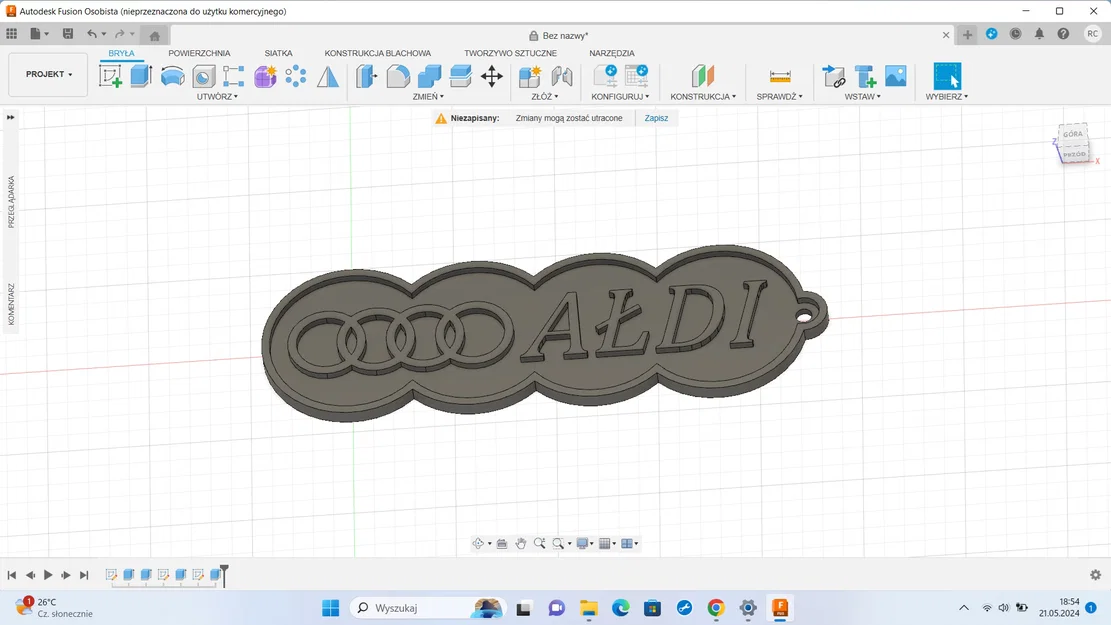Viewport: 1111px width, 625px height.
Task: Select the Pattern dots tool
Action: pos(295,76)
